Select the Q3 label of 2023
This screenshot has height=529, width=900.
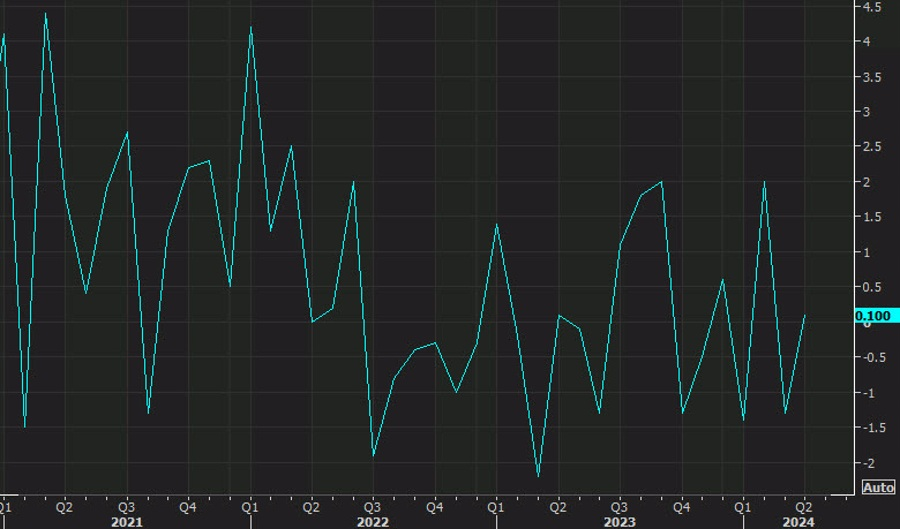tap(619, 508)
